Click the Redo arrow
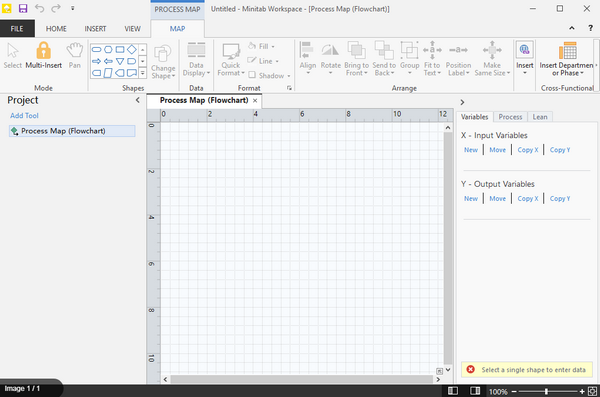The height and width of the screenshot is (397, 600). [x=56, y=8]
